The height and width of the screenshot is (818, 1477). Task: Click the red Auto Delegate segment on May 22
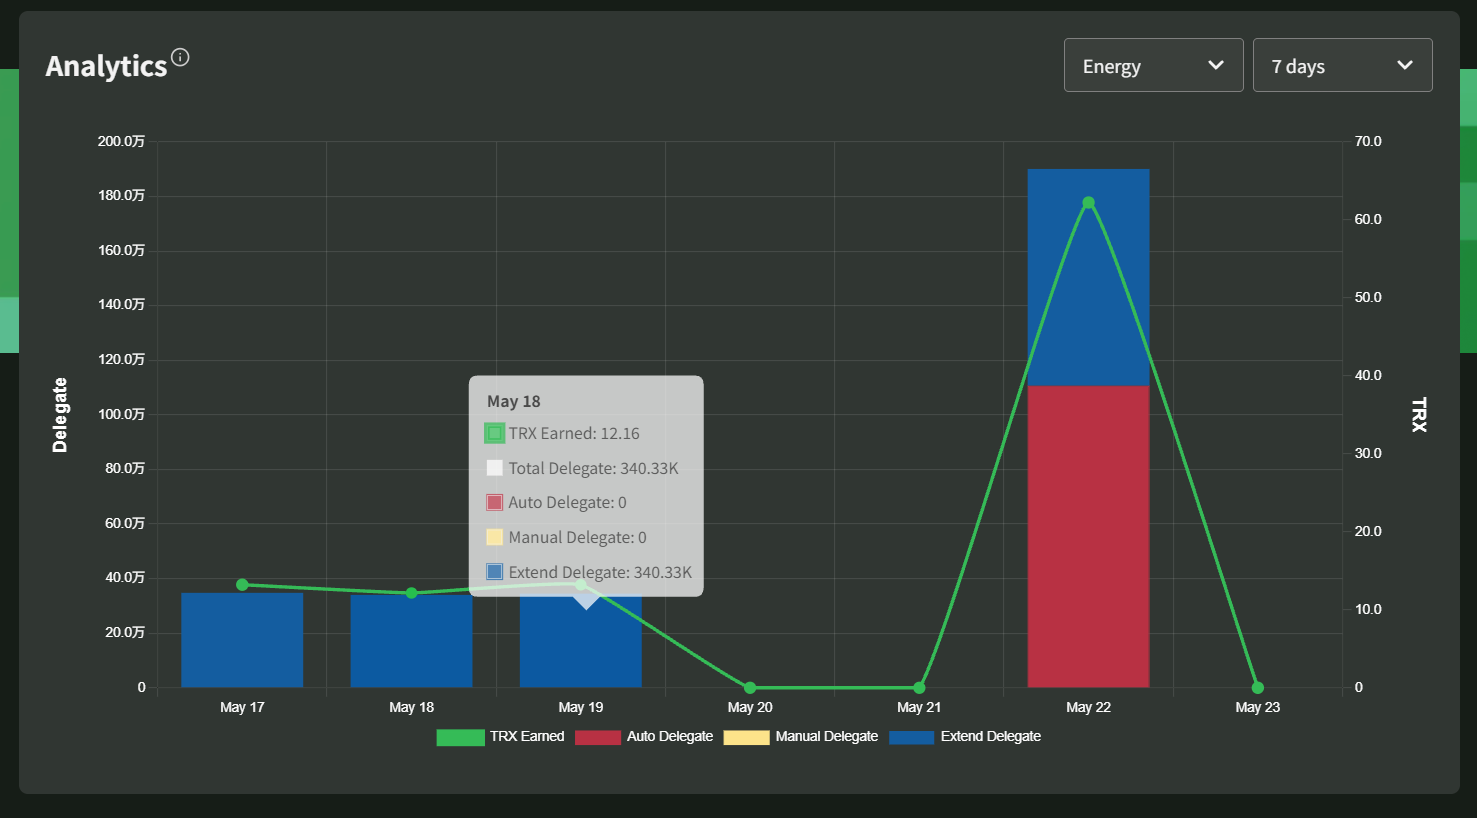point(1088,536)
